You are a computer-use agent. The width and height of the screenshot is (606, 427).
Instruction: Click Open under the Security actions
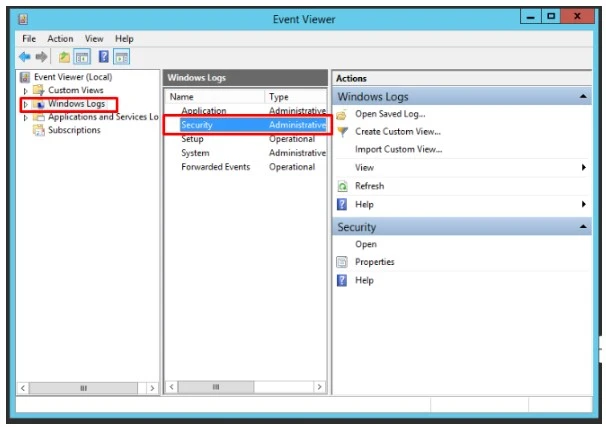click(x=365, y=244)
